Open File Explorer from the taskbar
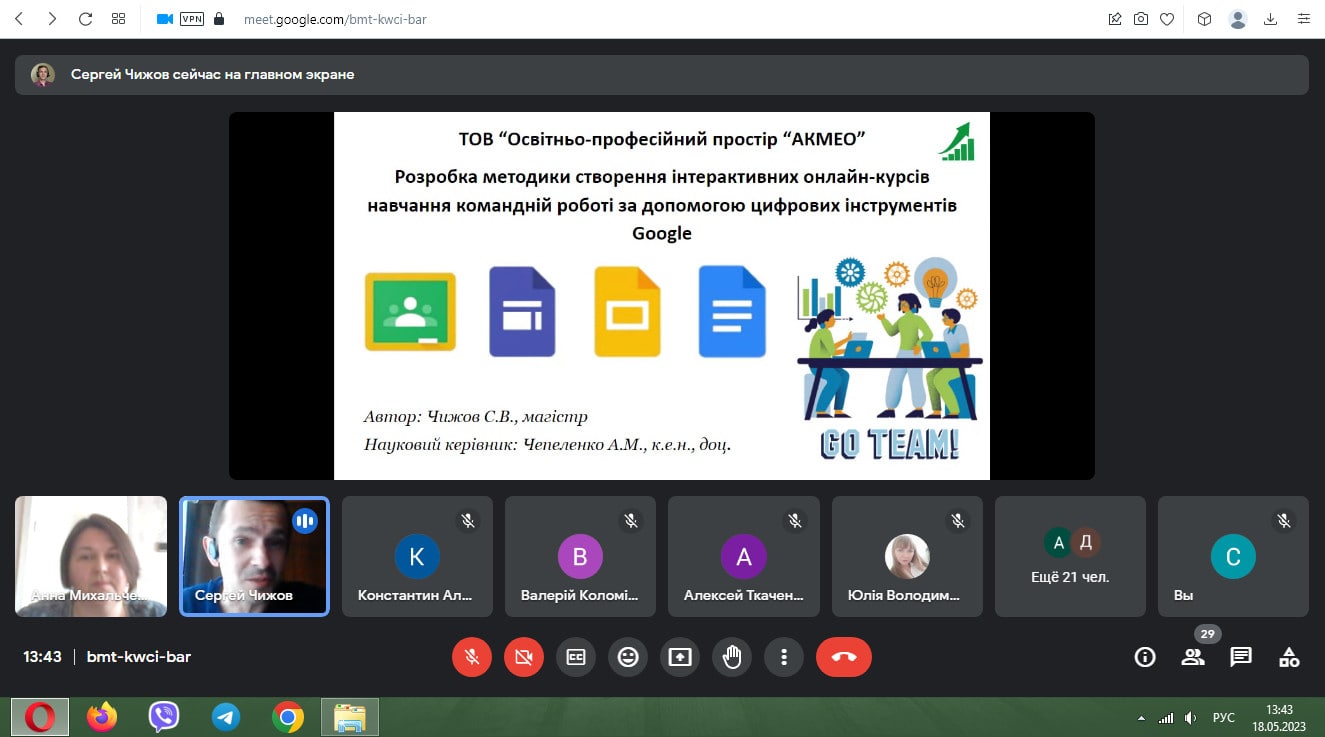This screenshot has width=1325, height=737. tap(350, 717)
